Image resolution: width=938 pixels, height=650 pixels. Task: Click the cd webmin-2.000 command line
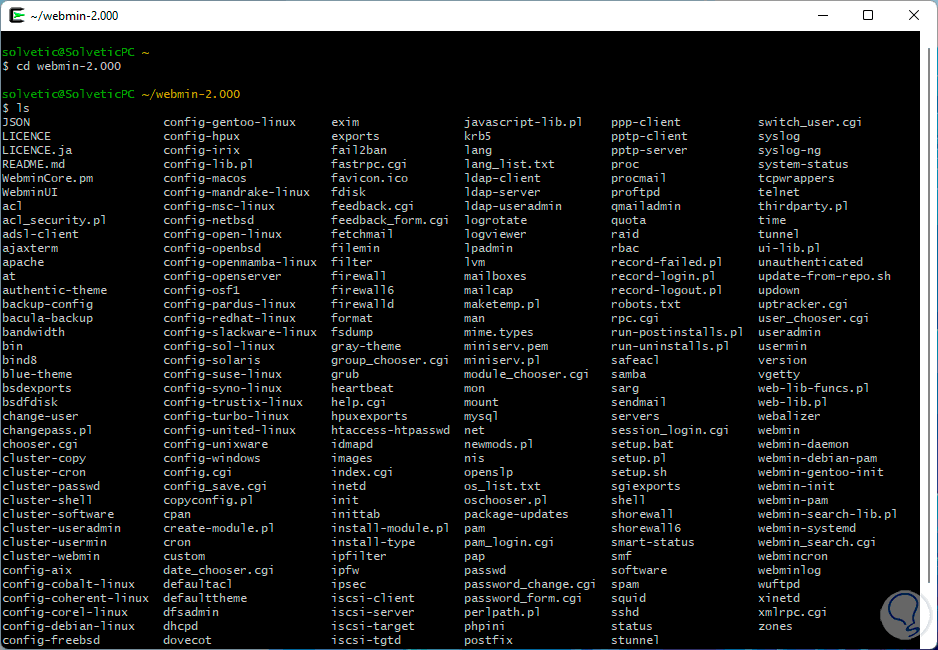(x=68, y=66)
